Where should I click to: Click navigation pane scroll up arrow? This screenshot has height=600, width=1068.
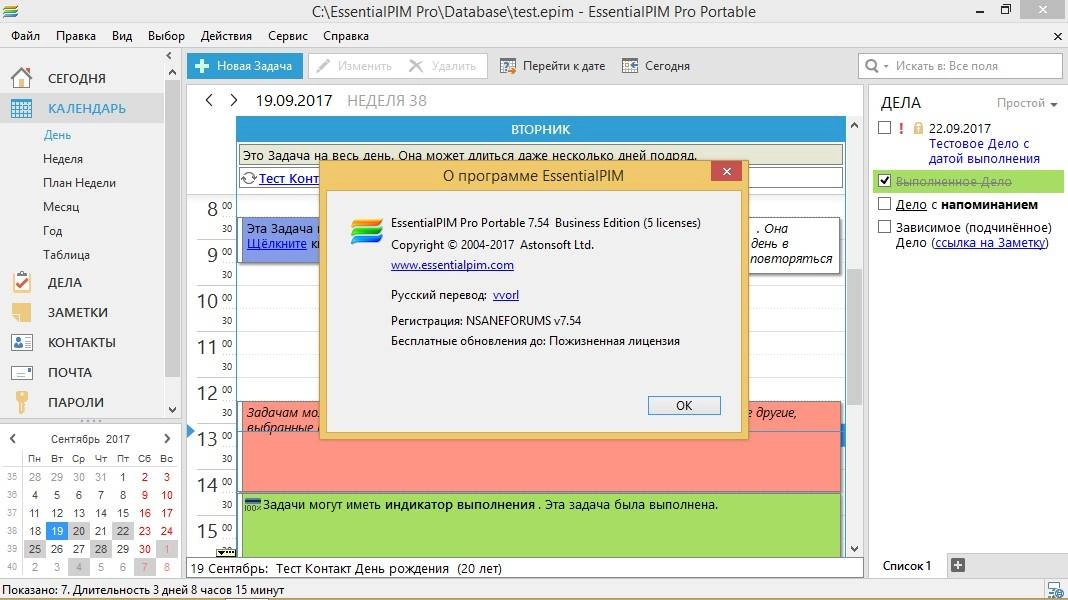click(172, 72)
